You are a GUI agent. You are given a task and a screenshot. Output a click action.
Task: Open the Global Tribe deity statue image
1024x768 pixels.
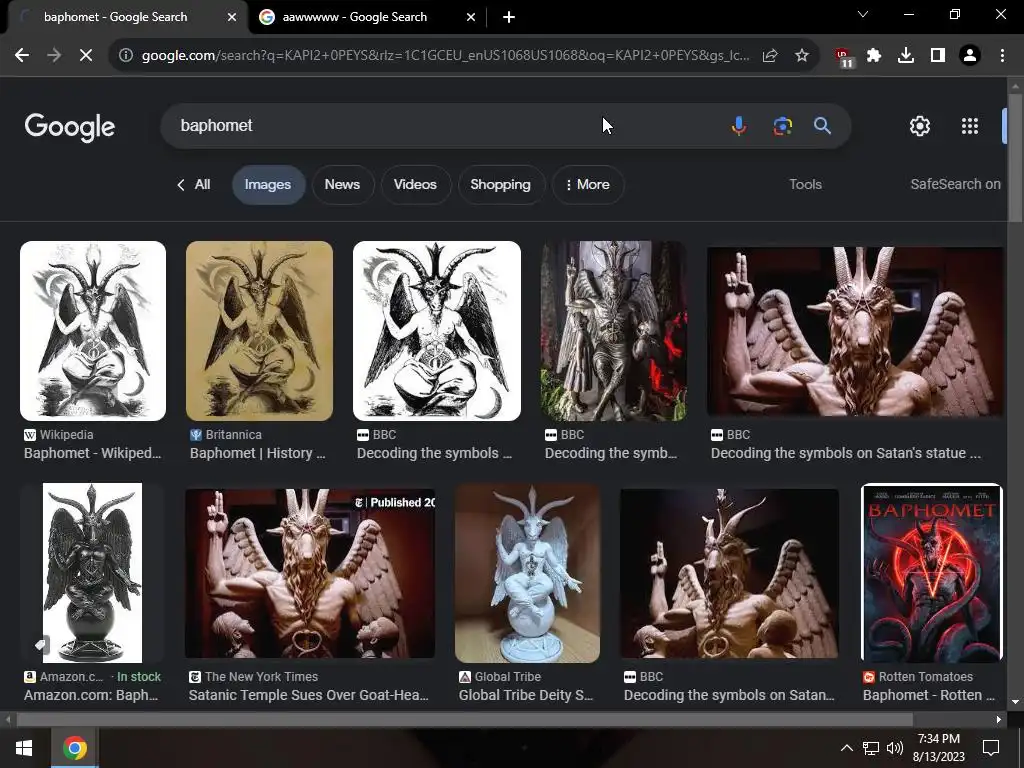pyautogui.click(x=528, y=573)
